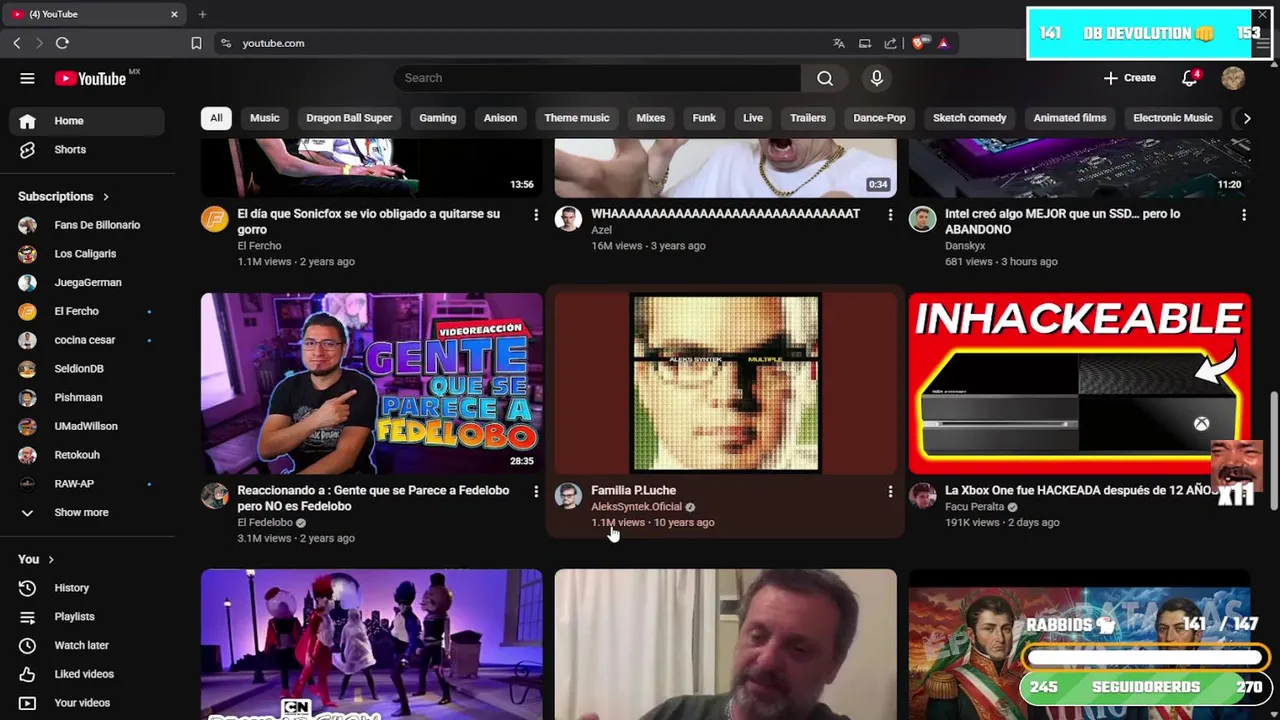1280x720 pixels.
Task: Open options for Familia P.Luche video
Action: [x=890, y=492]
